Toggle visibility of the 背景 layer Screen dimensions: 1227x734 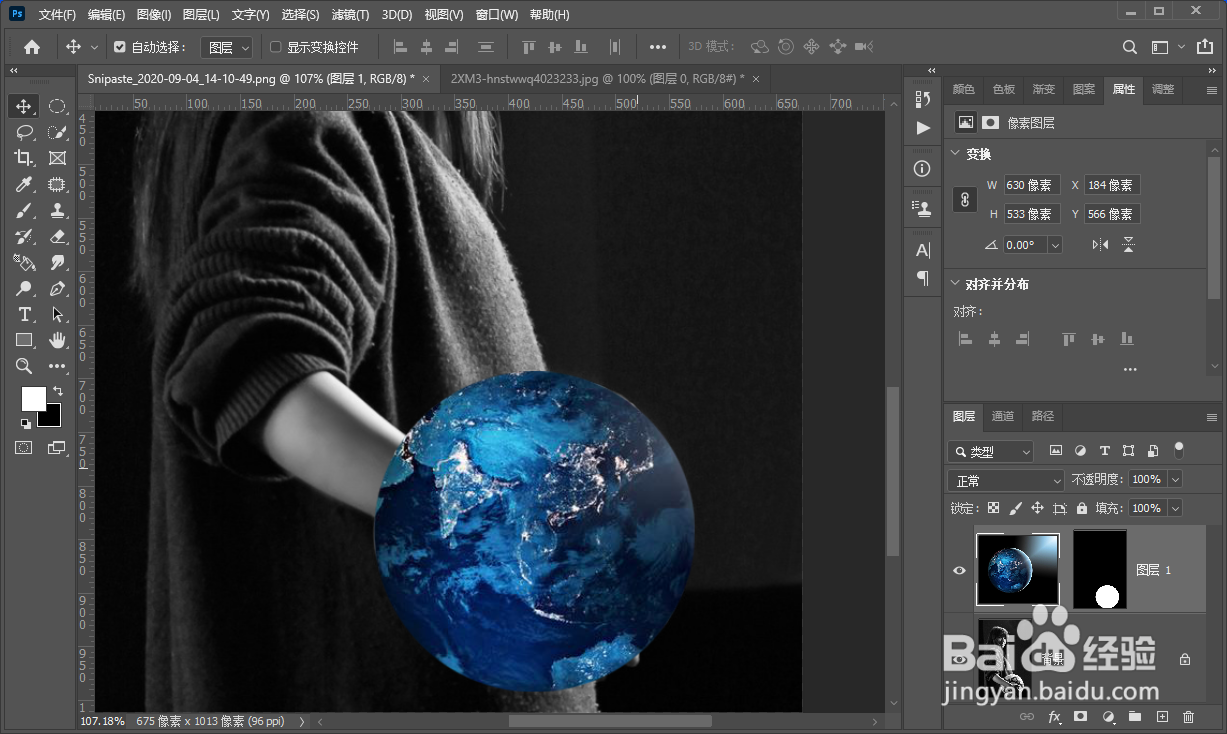[x=960, y=660]
